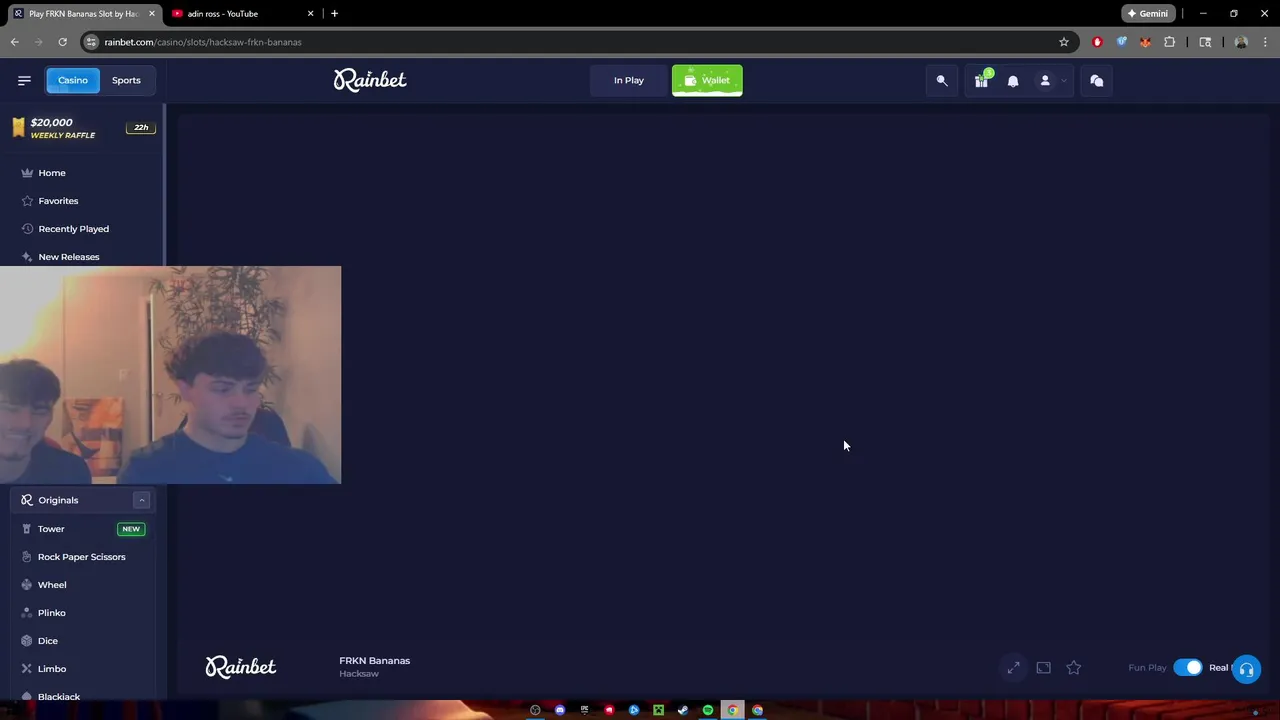The image size is (1280, 720).
Task: Open the Gemini button in Chrome
Action: click(x=1148, y=14)
